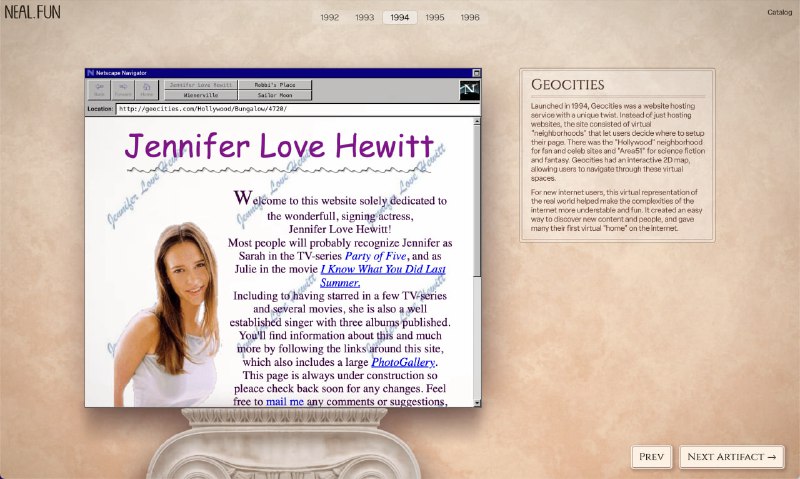
Task: Click the scrollbar down arrow
Action: coord(477,403)
